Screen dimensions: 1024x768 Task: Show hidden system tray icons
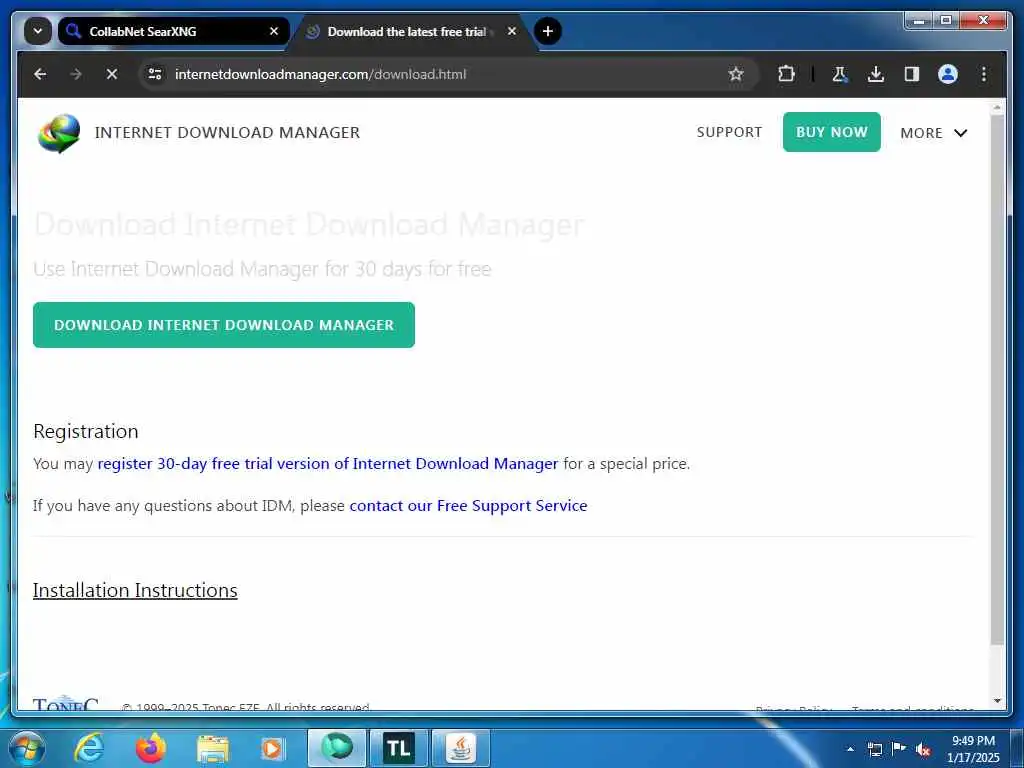pos(850,749)
